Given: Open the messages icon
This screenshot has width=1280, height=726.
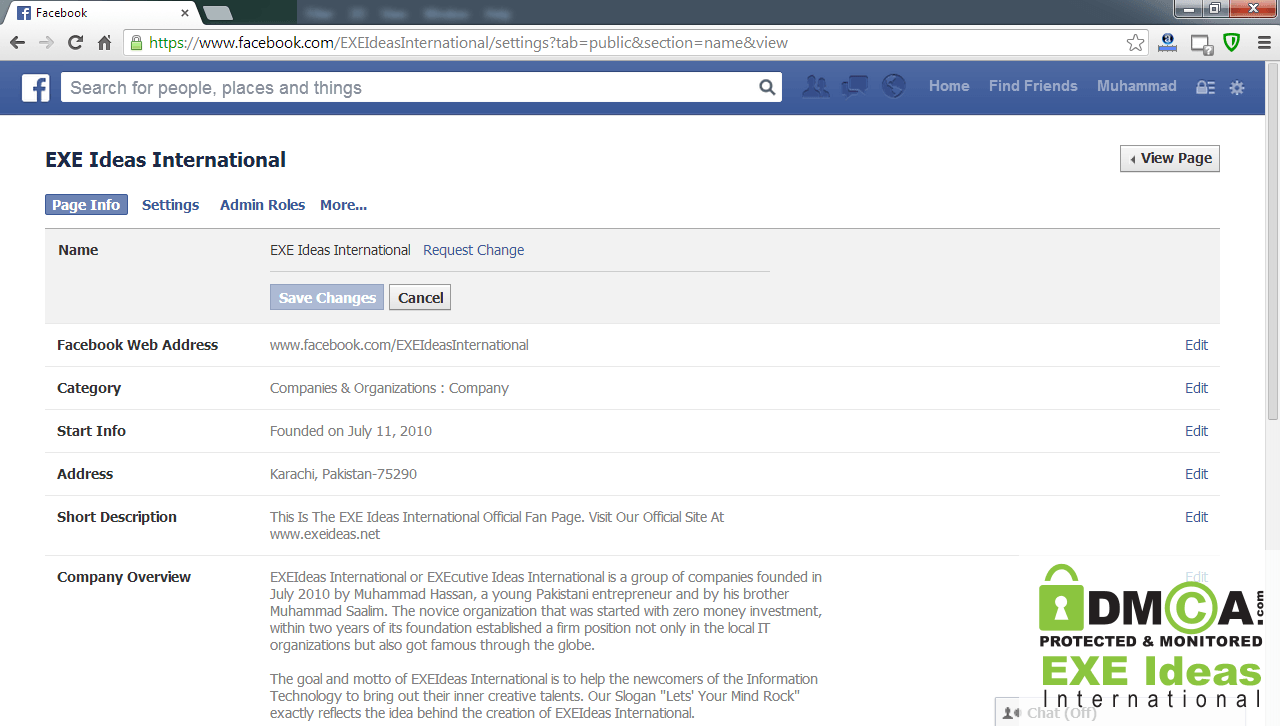Looking at the screenshot, I should tap(854, 87).
